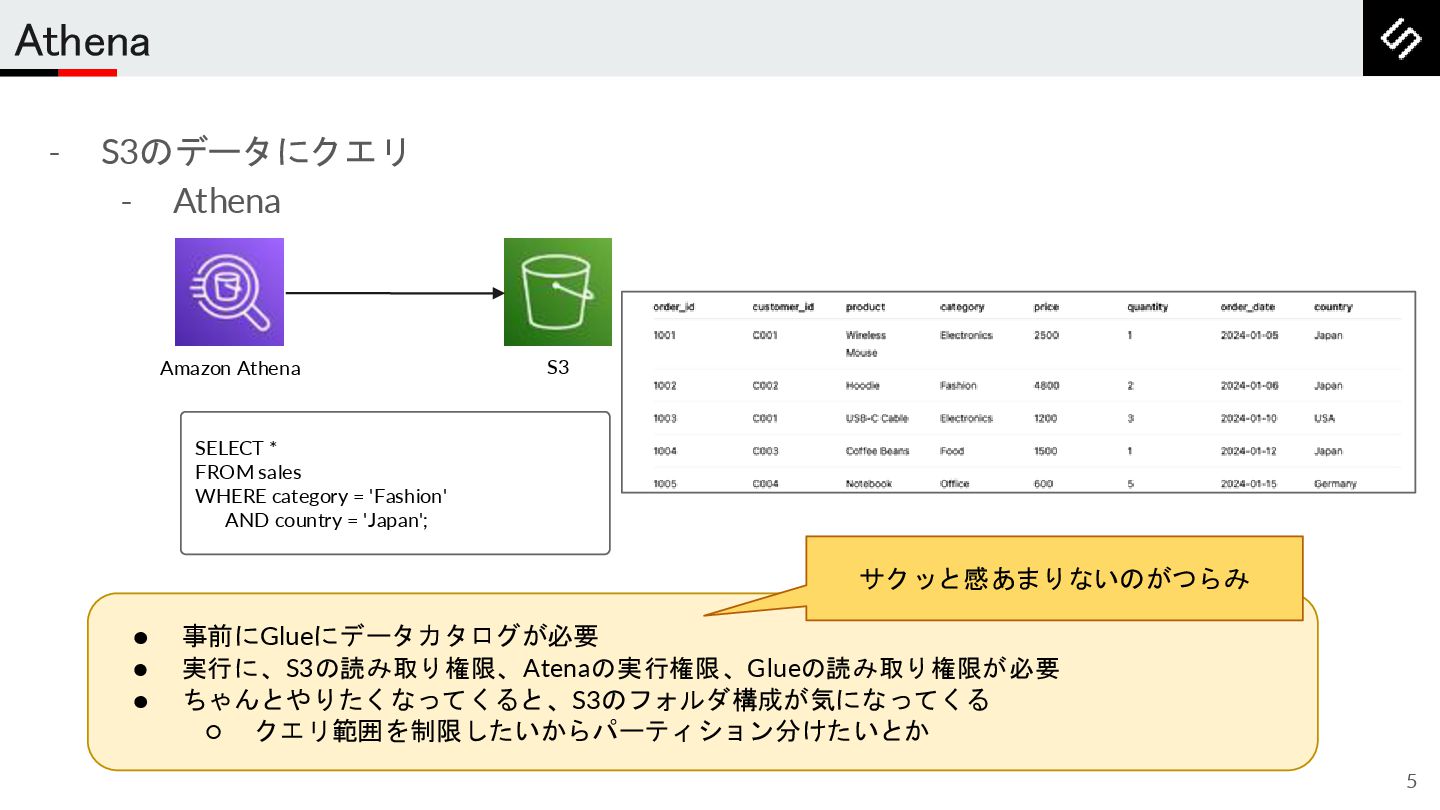The width and height of the screenshot is (1440, 810).
Task: Click the 'Amazon Athena' label text
Action: click(x=230, y=368)
